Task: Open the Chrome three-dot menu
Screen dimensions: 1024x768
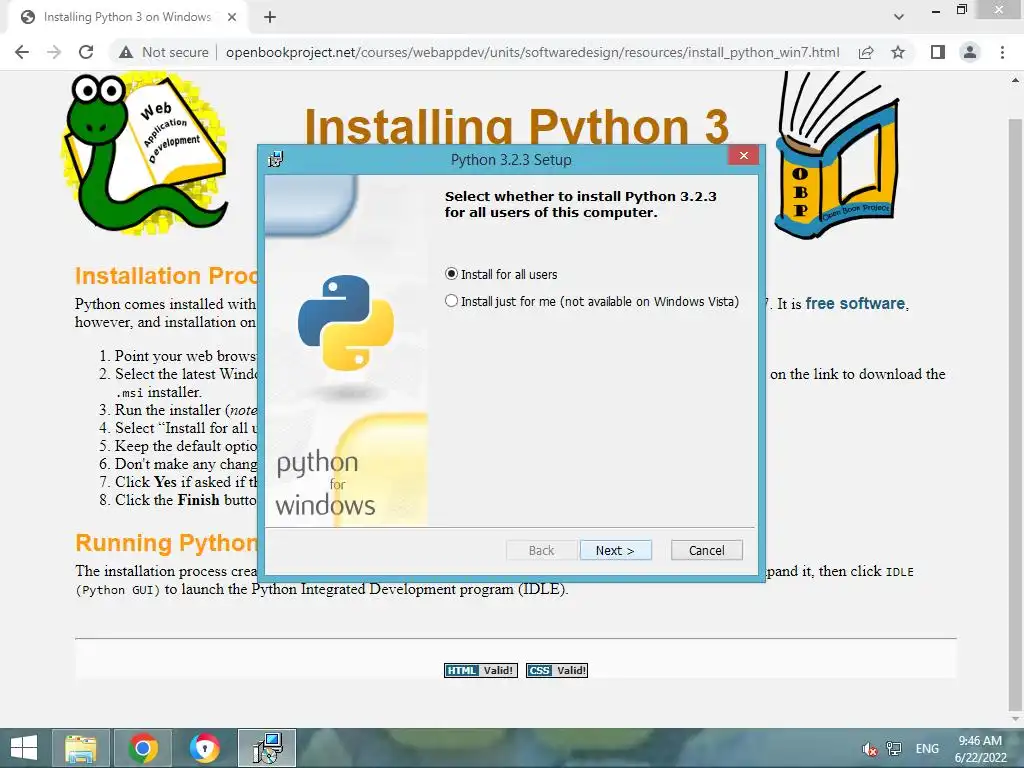Action: pyautogui.click(x=1002, y=52)
